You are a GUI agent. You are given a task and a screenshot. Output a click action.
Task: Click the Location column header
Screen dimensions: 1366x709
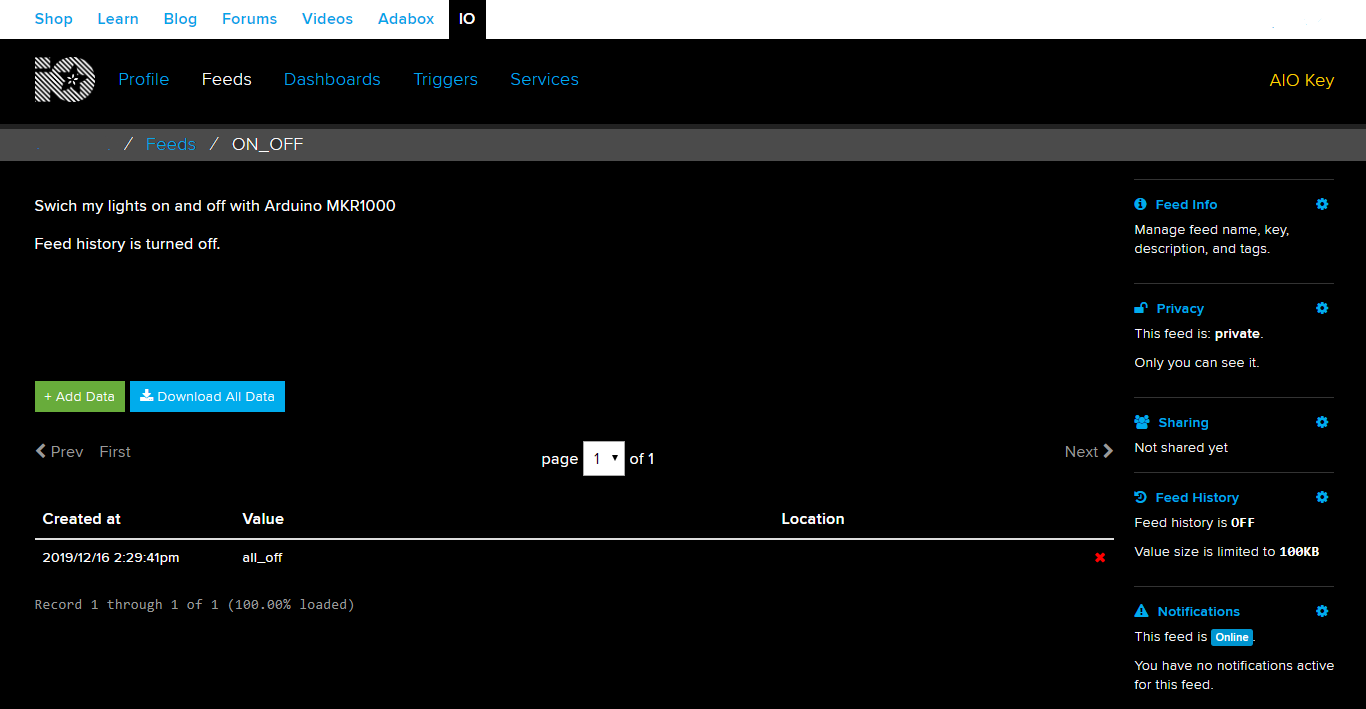click(x=813, y=519)
